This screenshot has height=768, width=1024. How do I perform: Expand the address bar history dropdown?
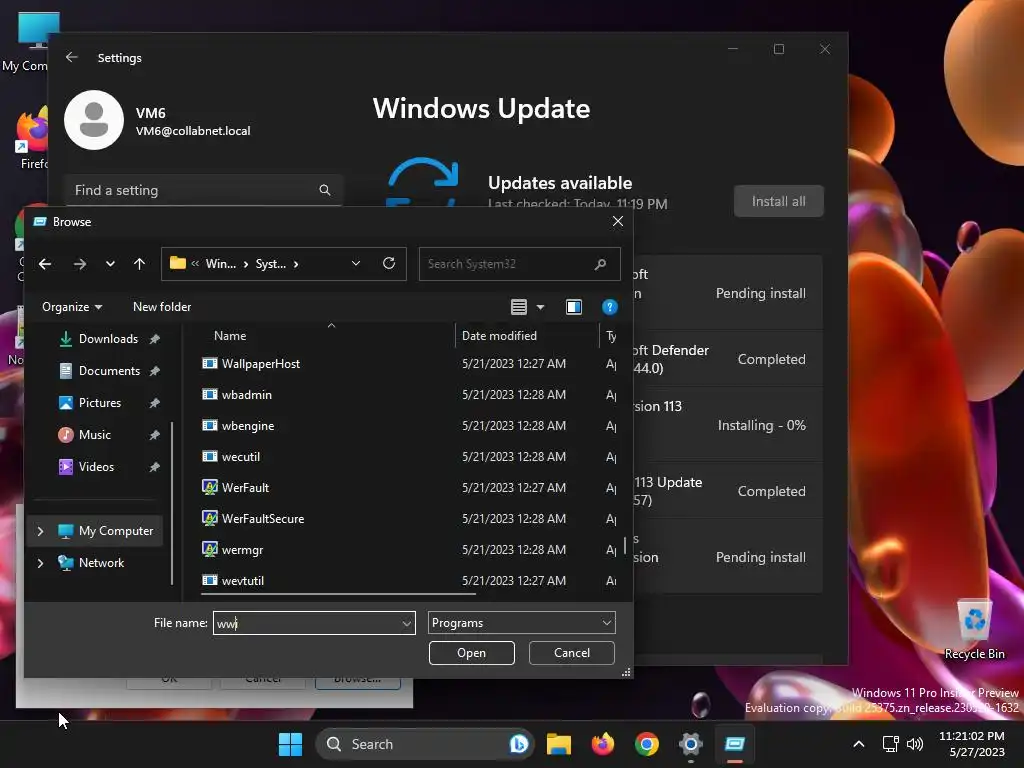[x=355, y=263]
